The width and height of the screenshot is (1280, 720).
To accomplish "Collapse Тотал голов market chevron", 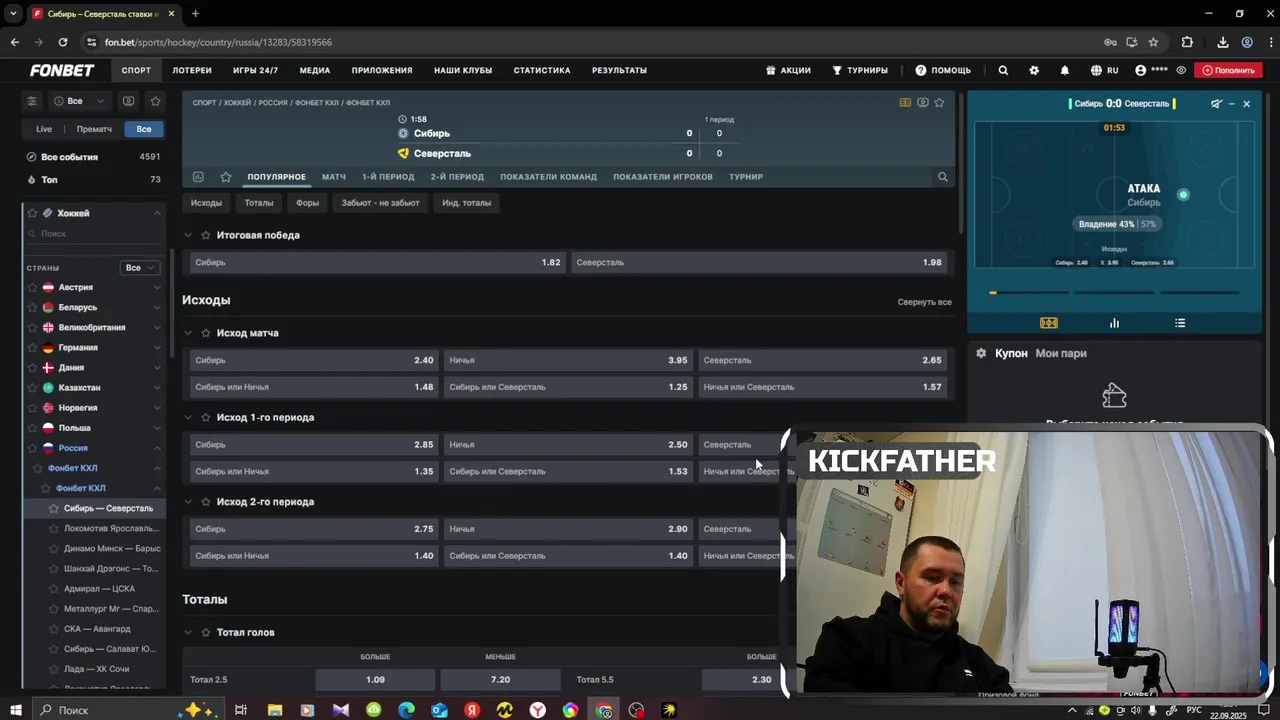I will [188, 632].
